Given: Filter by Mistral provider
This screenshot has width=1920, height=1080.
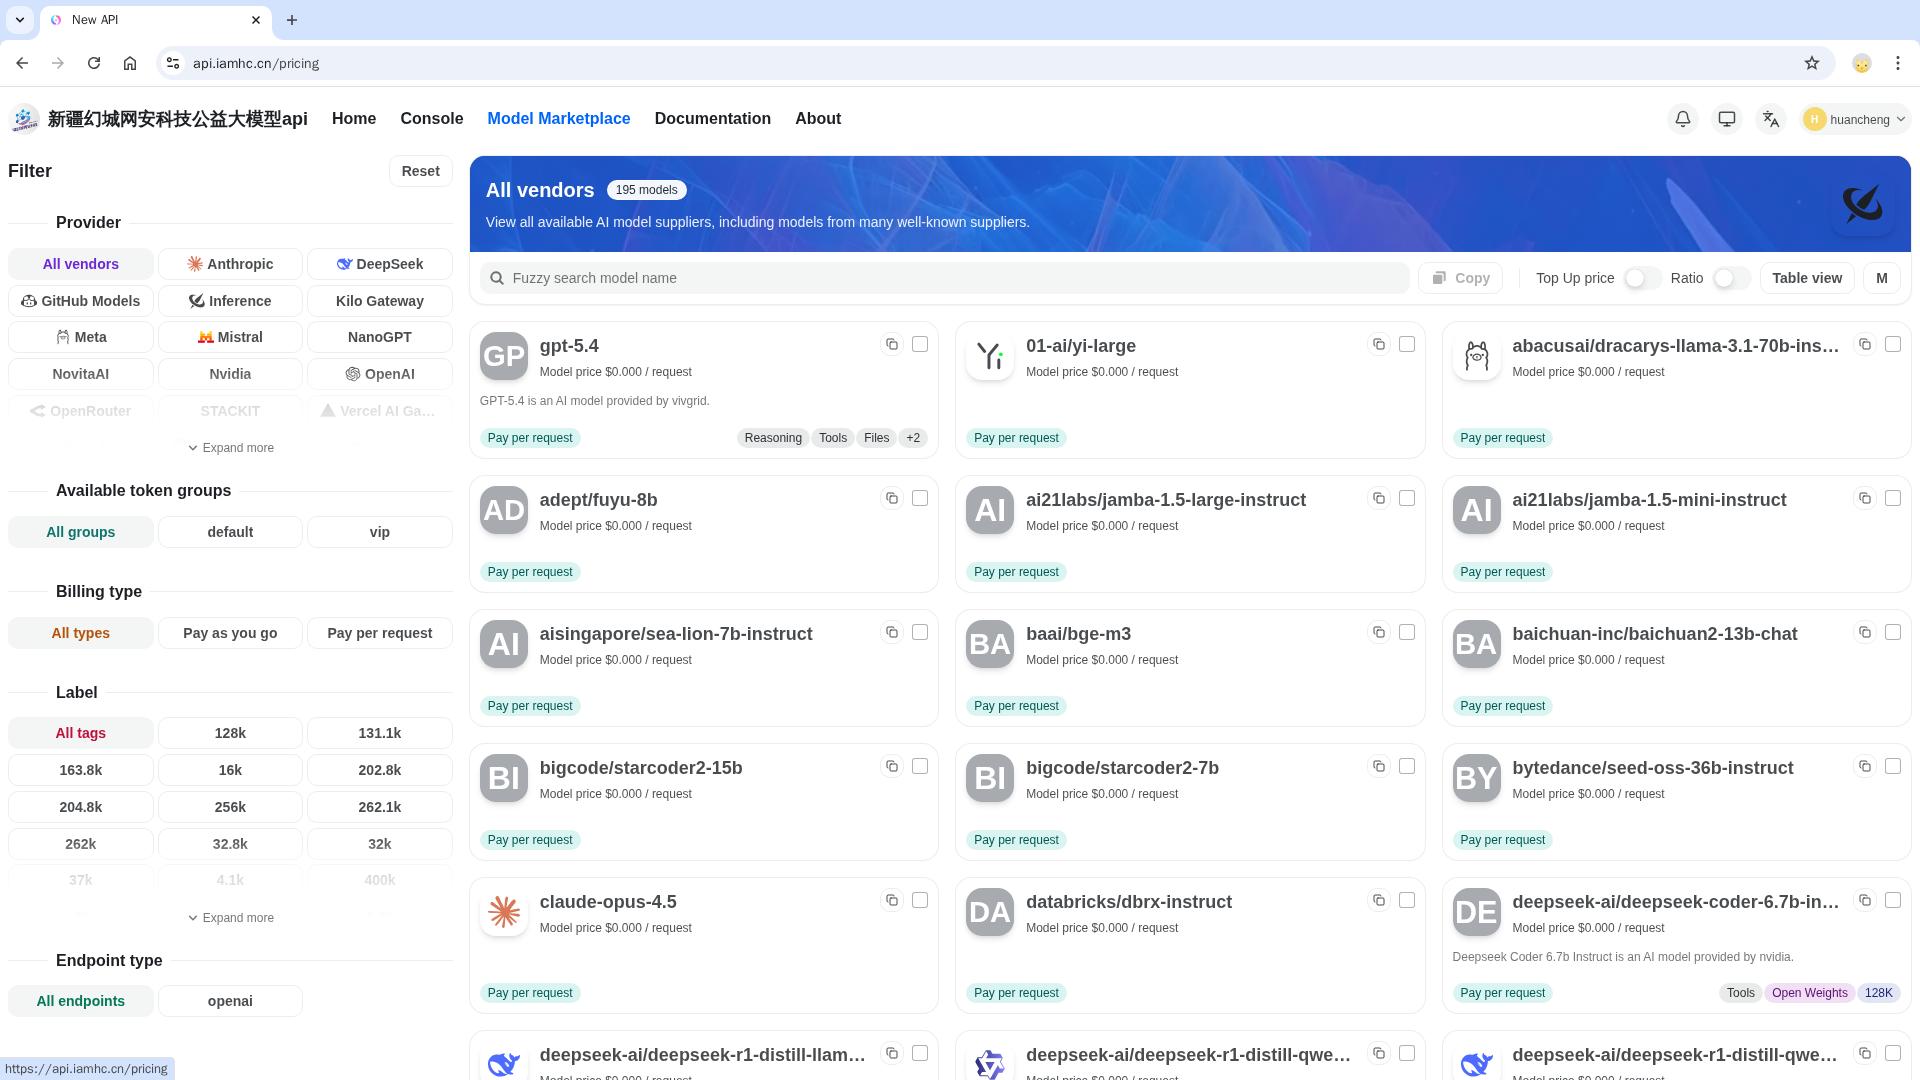Looking at the screenshot, I should tap(230, 337).
